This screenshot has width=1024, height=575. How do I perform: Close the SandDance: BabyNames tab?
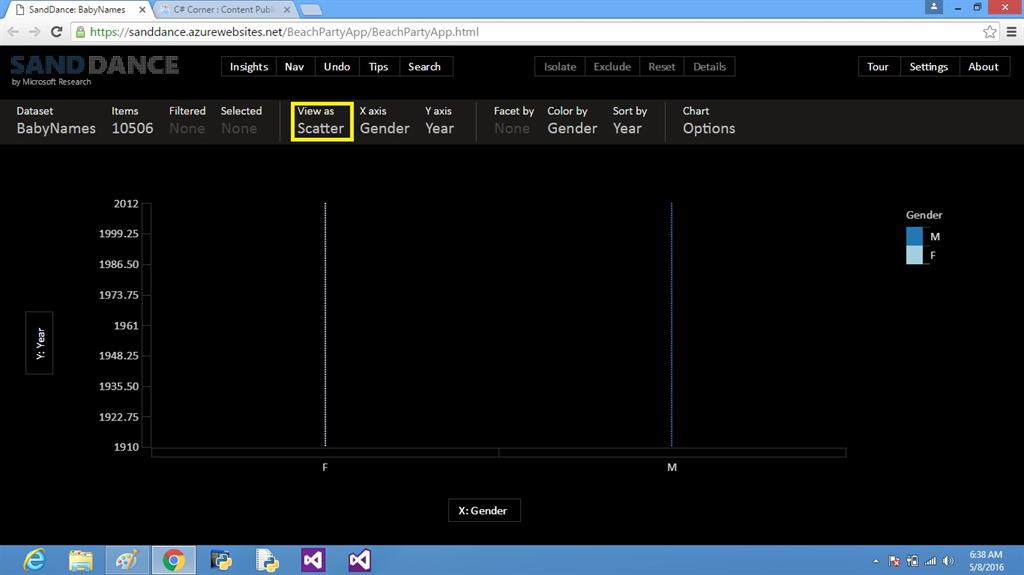[142, 10]
